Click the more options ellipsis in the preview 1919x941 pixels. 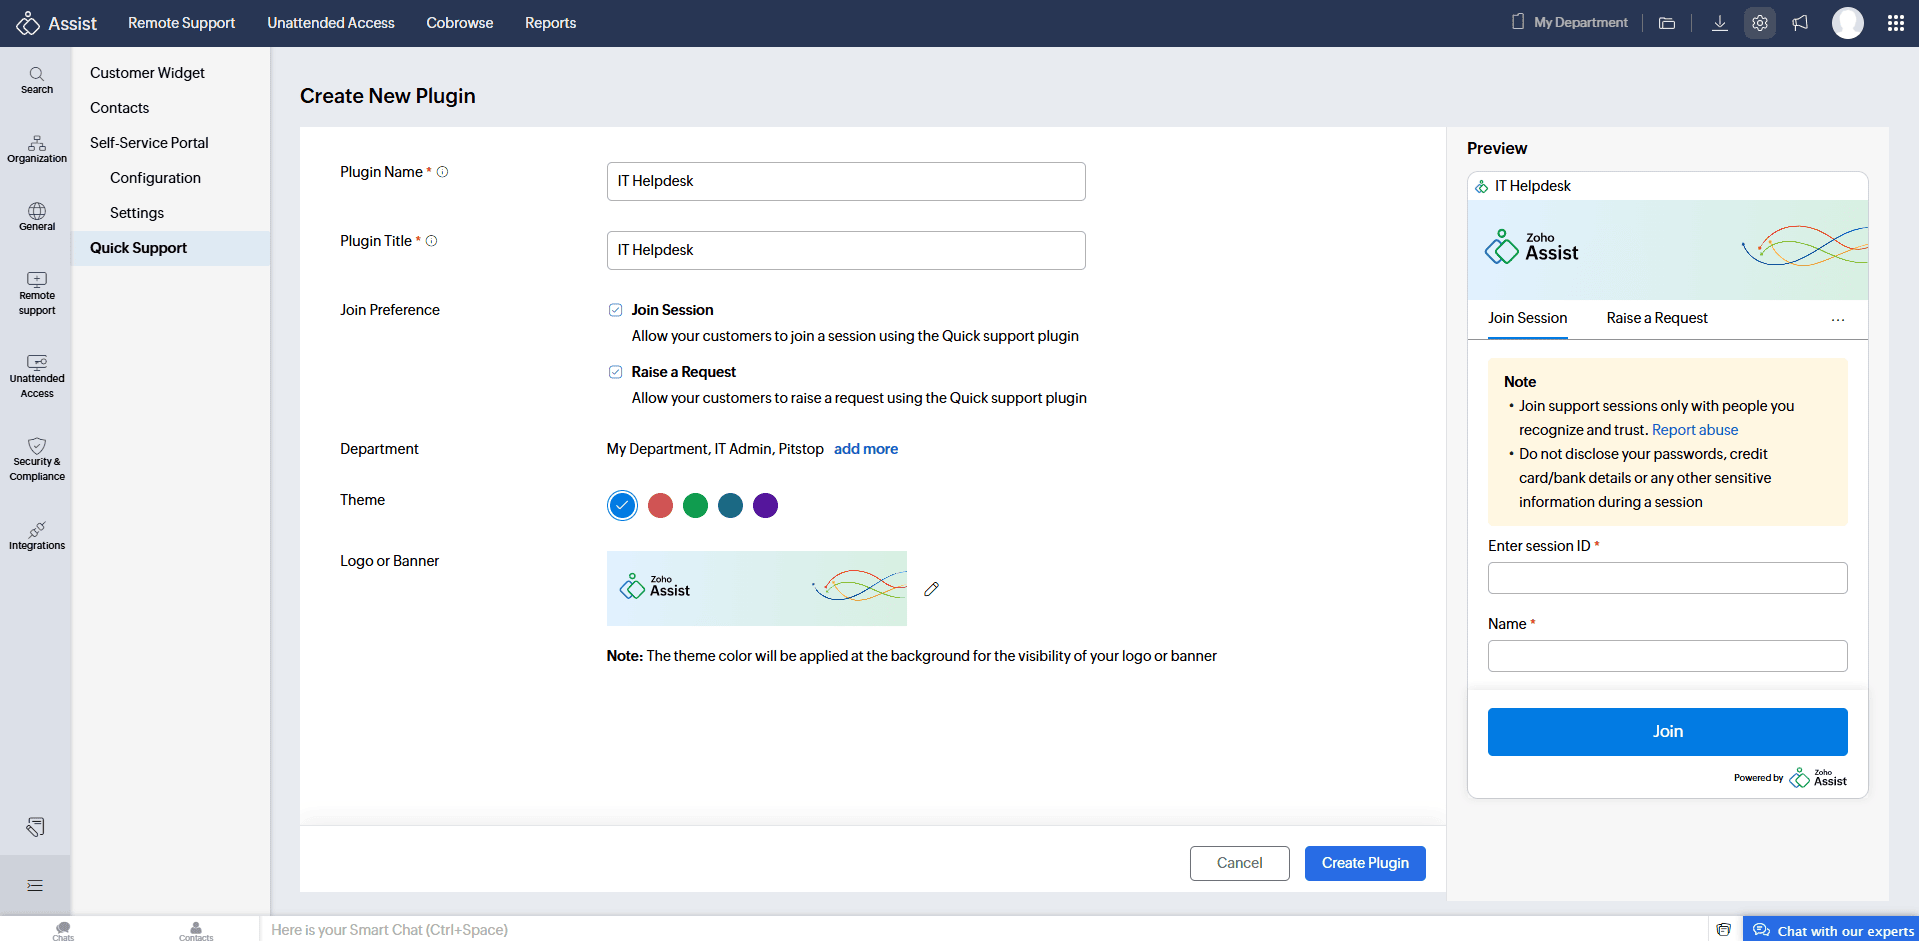1838,320
